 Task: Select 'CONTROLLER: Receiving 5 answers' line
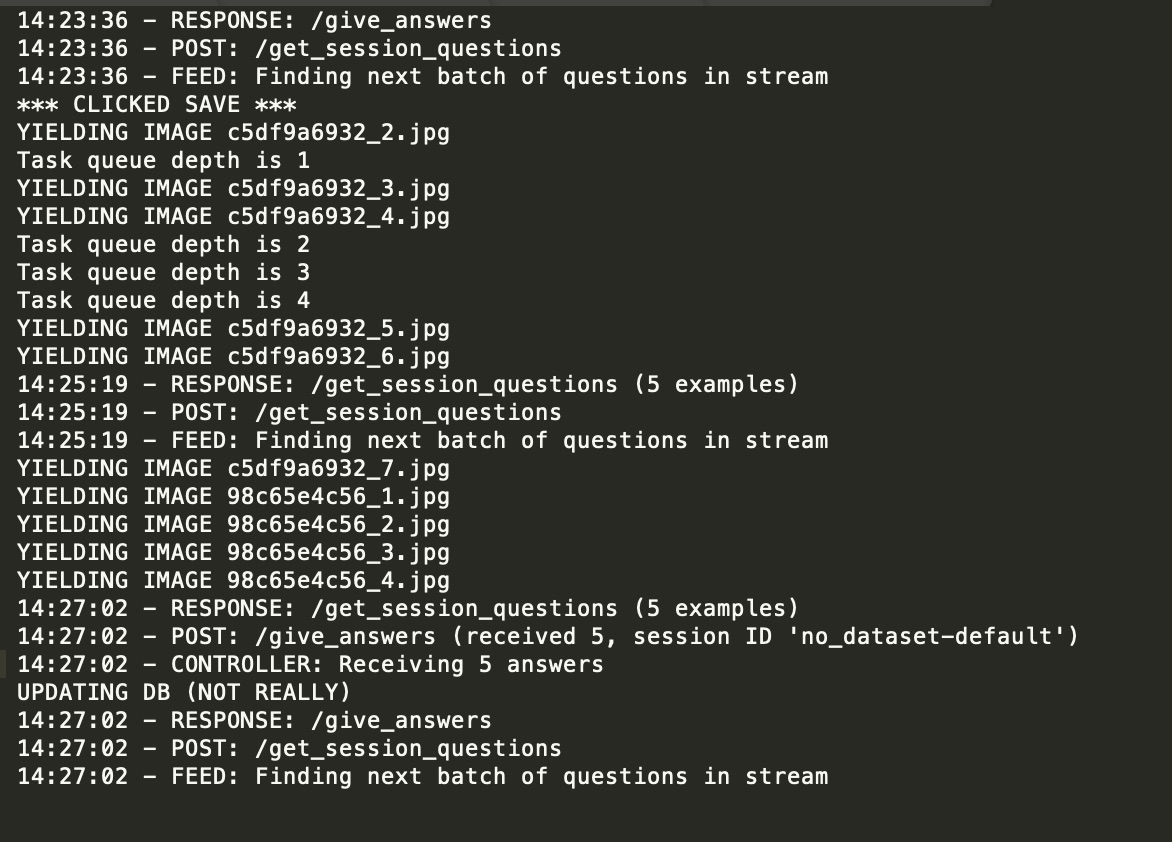(310, 665)
